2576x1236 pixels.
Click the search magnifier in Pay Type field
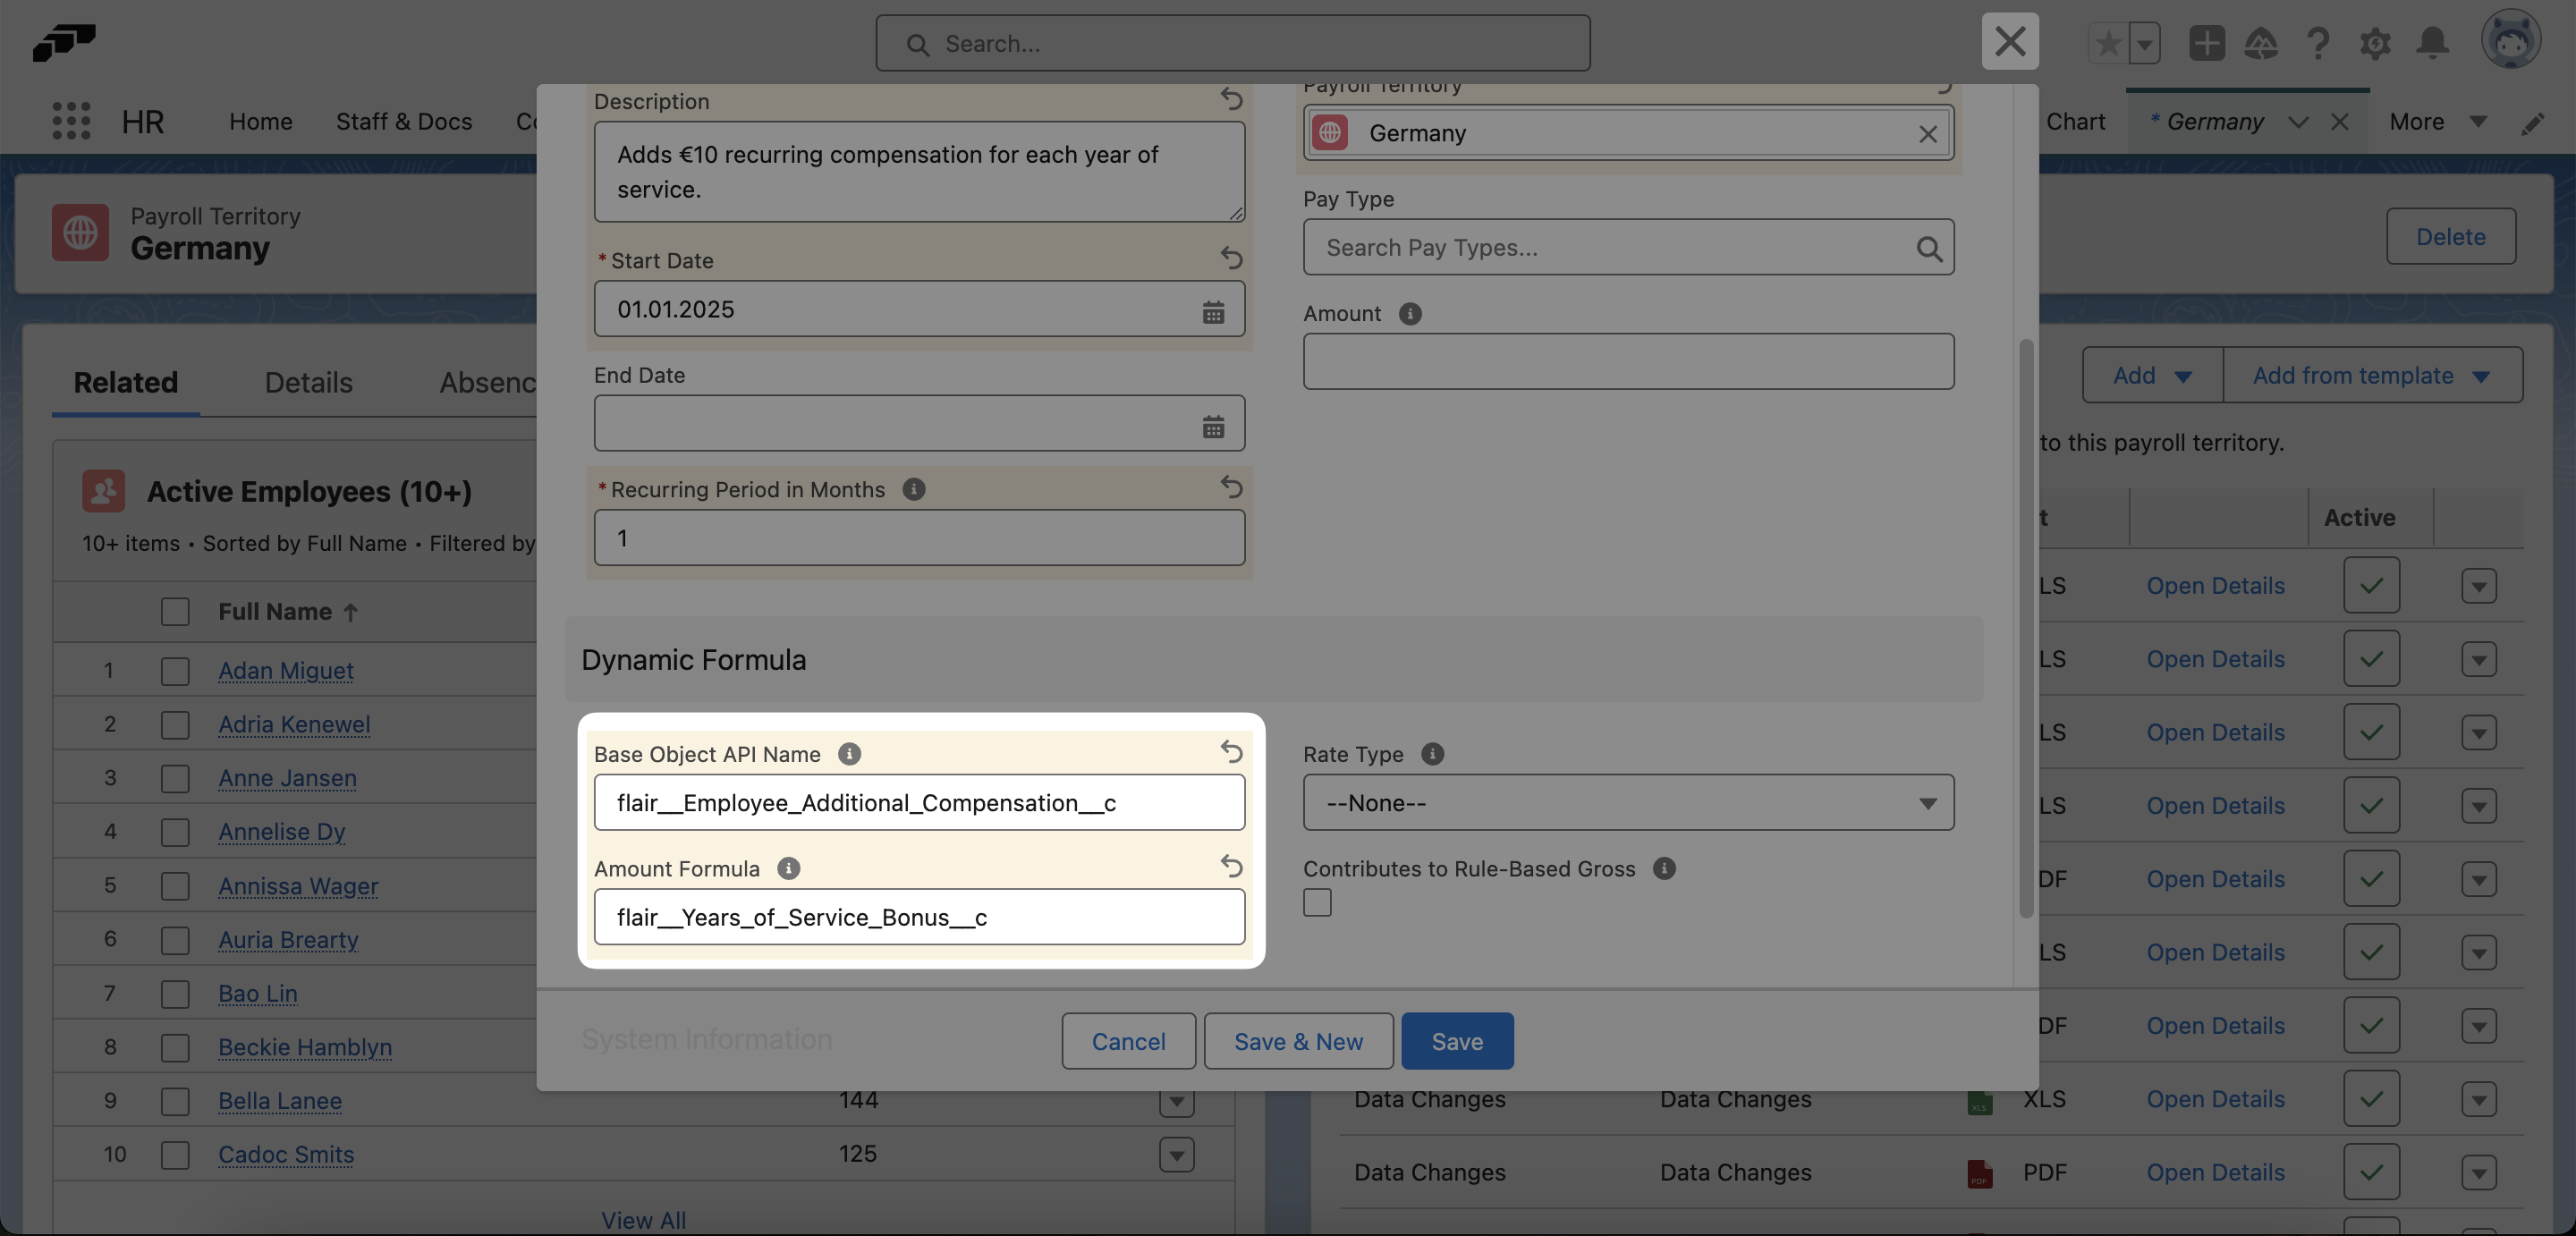(x=1928, y=247)
